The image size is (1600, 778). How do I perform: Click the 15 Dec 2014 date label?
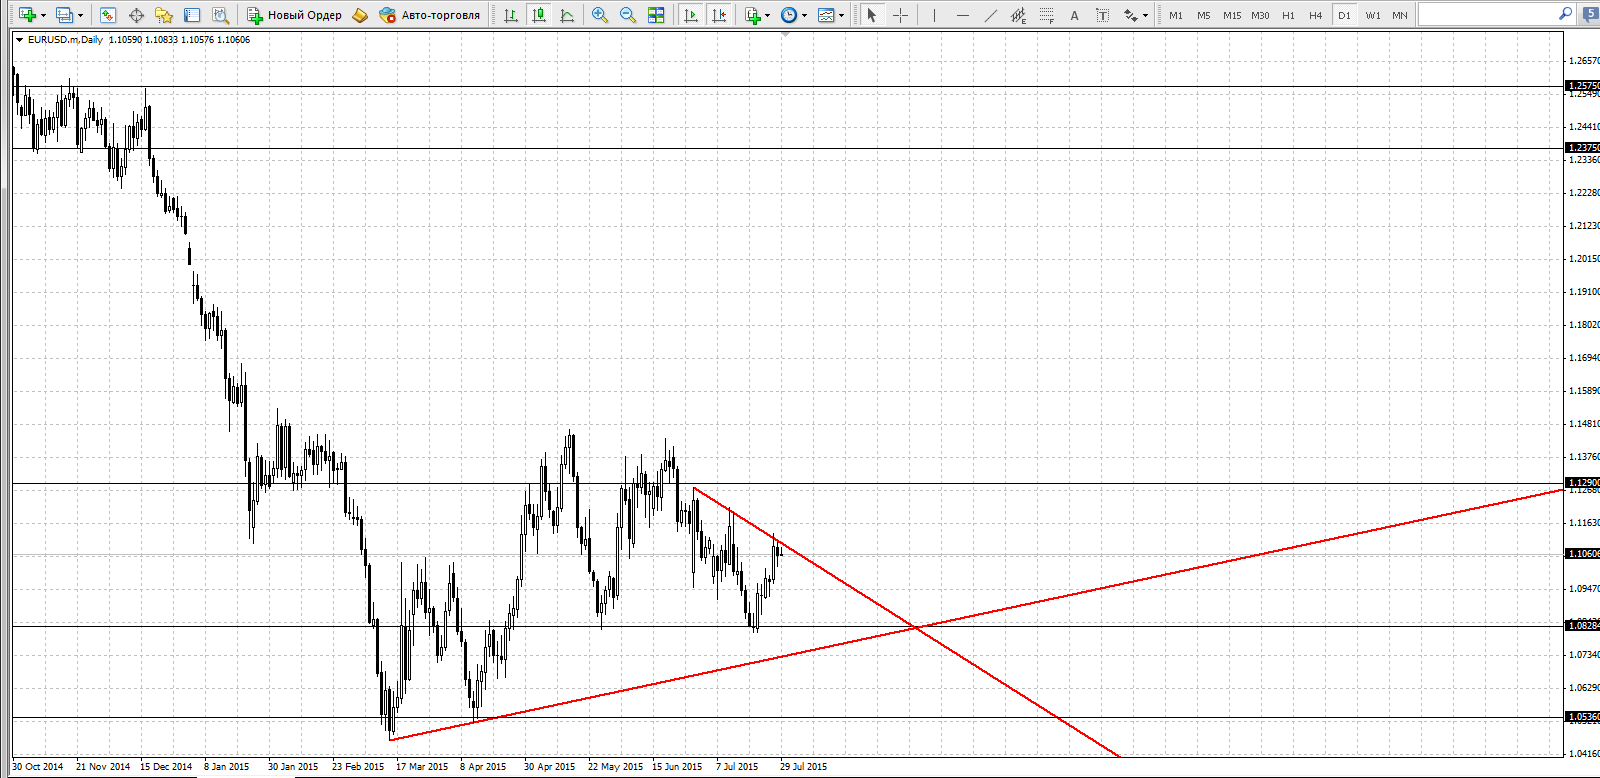(166, 767)
